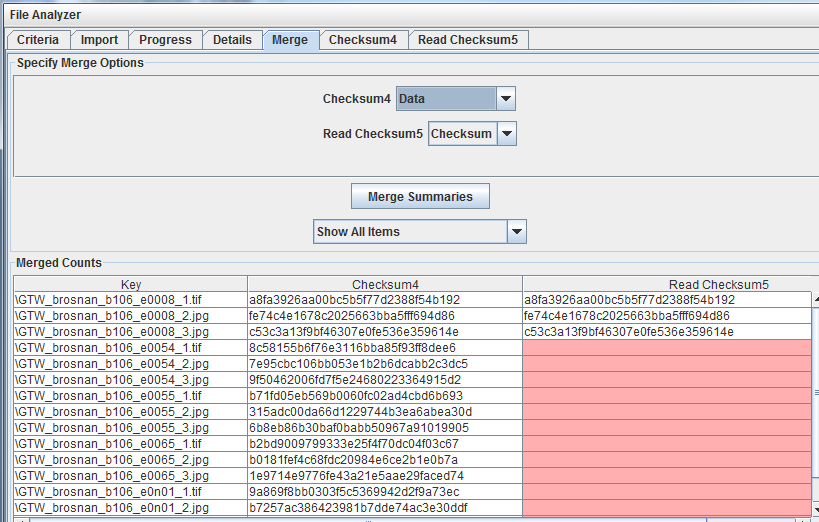Go to the Progress tab
This screenshot has height=522, width=819.
click(165, 40)
